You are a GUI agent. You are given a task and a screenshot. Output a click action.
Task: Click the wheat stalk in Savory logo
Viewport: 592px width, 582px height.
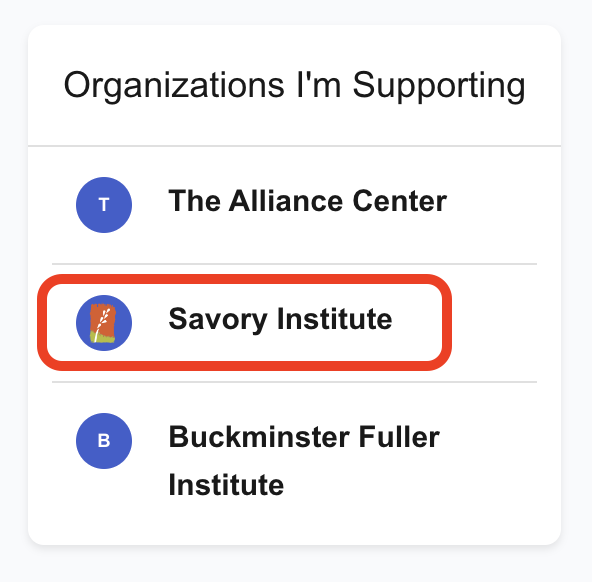tap(102, 323)
